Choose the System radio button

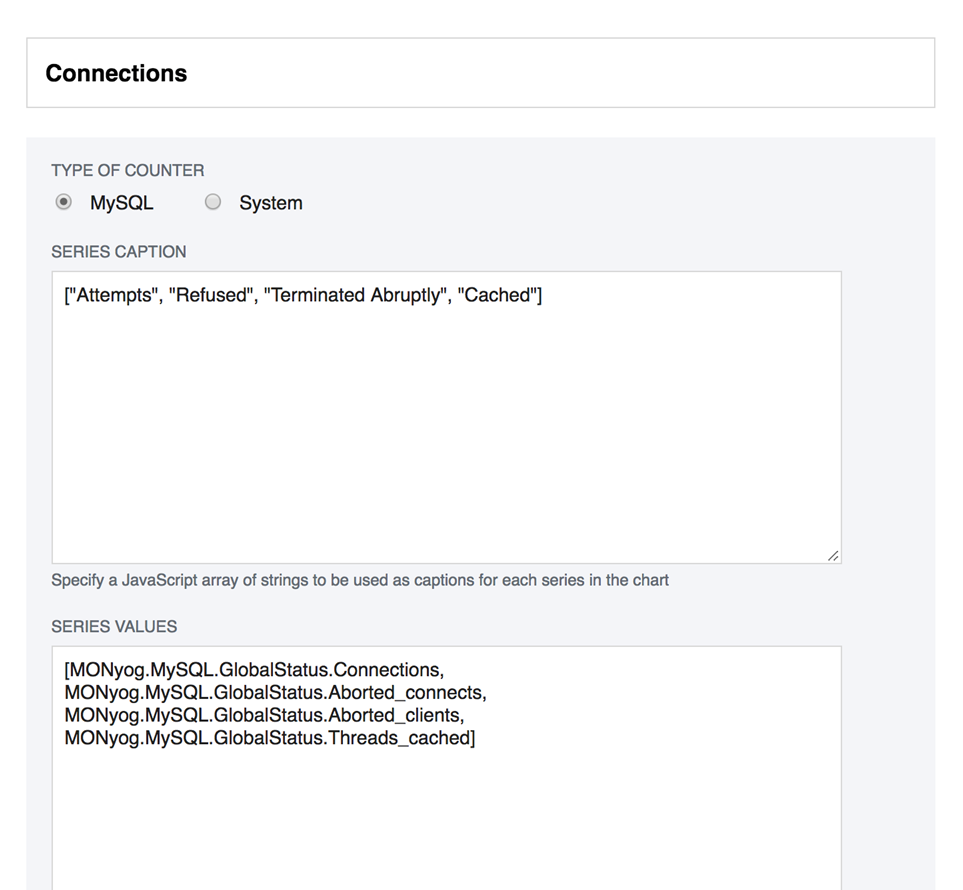coord(213,202)
